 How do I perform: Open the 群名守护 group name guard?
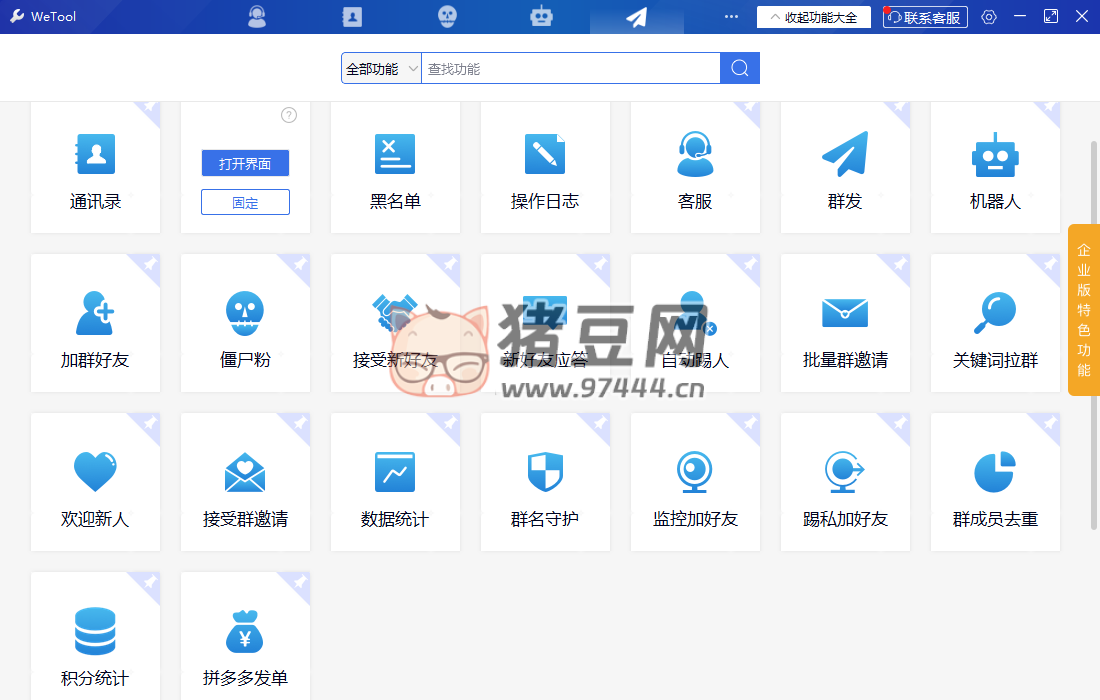[x=545, y=485]
